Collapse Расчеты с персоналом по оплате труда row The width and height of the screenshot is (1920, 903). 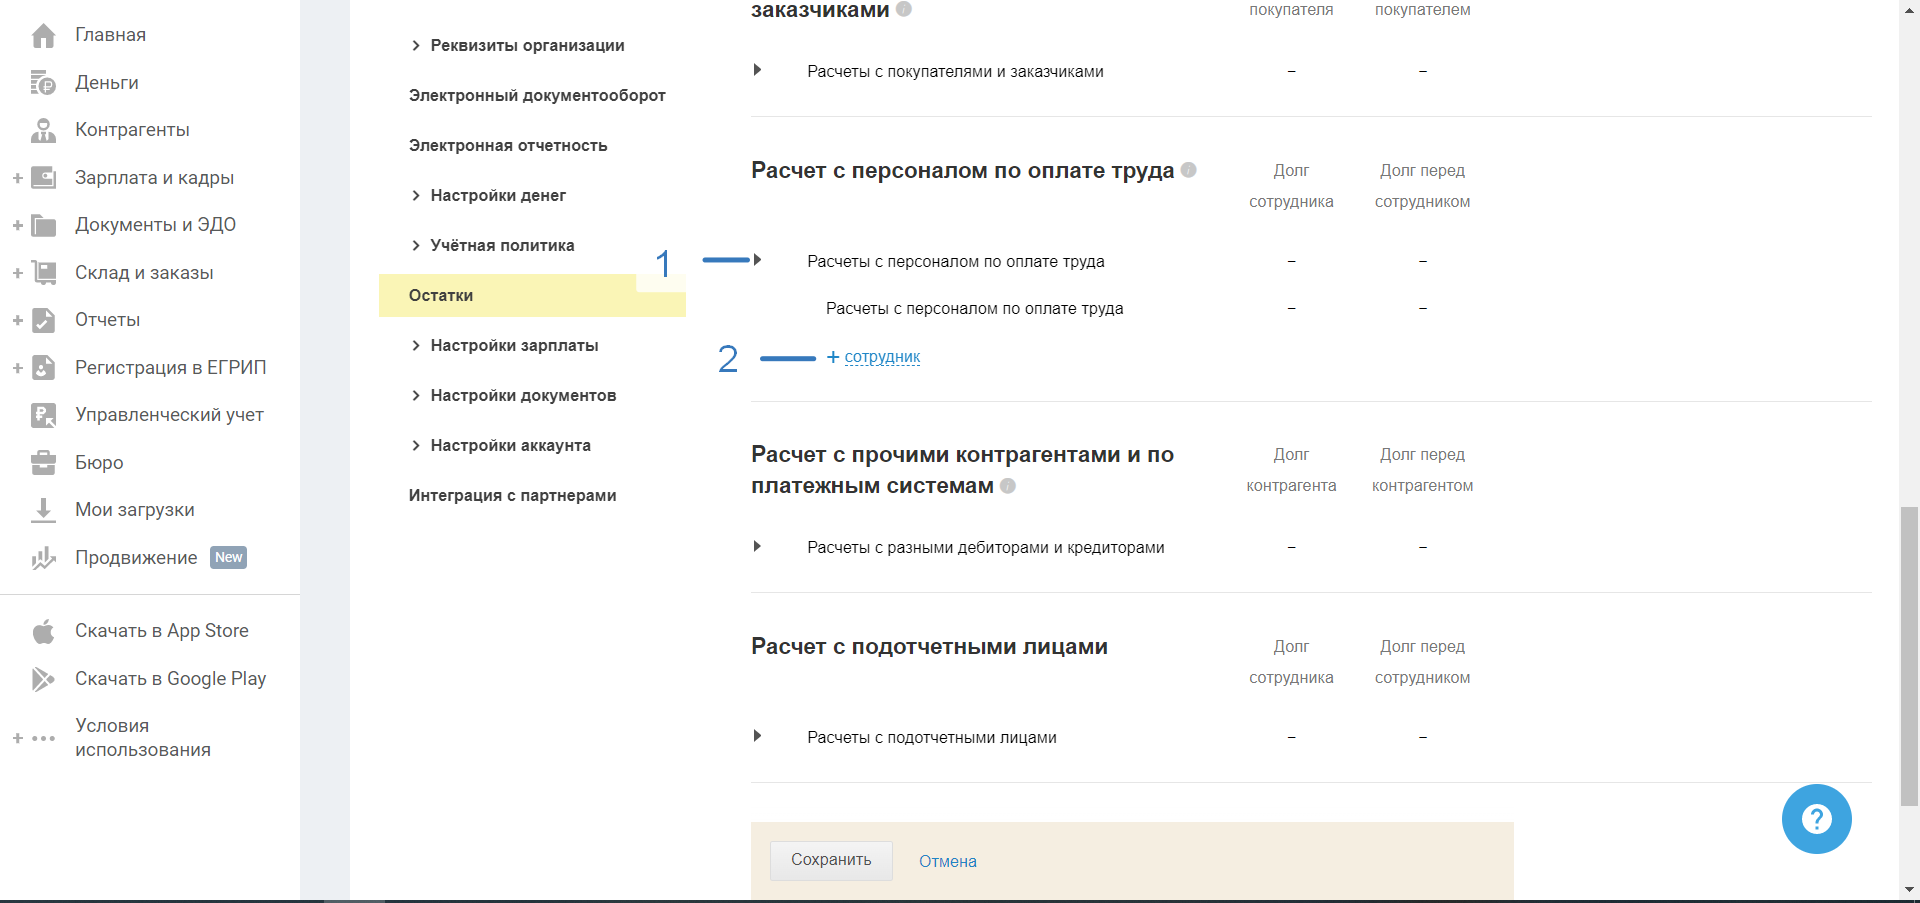757,260
